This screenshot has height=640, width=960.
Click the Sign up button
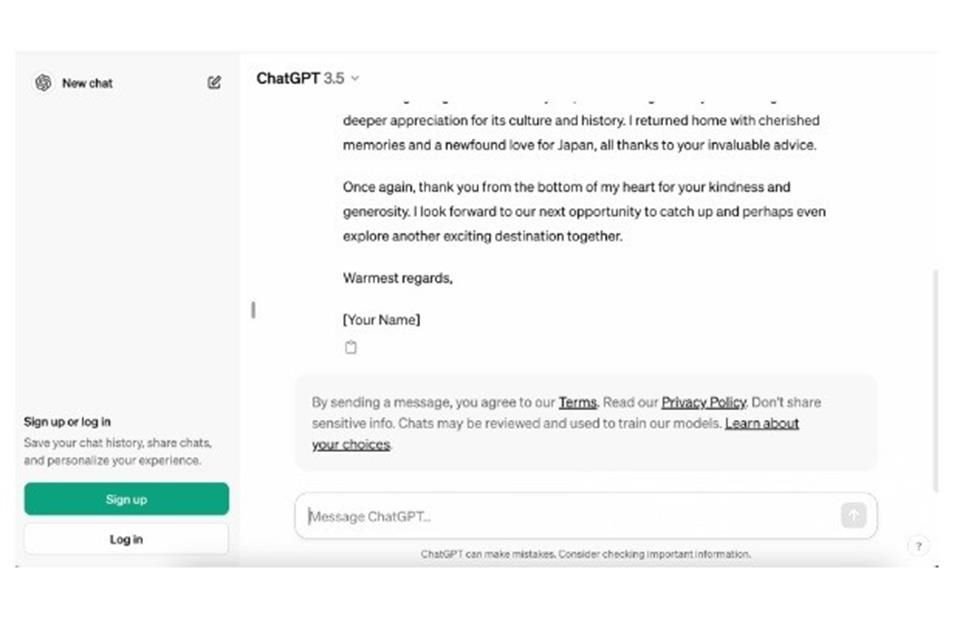tap(126, 499)
